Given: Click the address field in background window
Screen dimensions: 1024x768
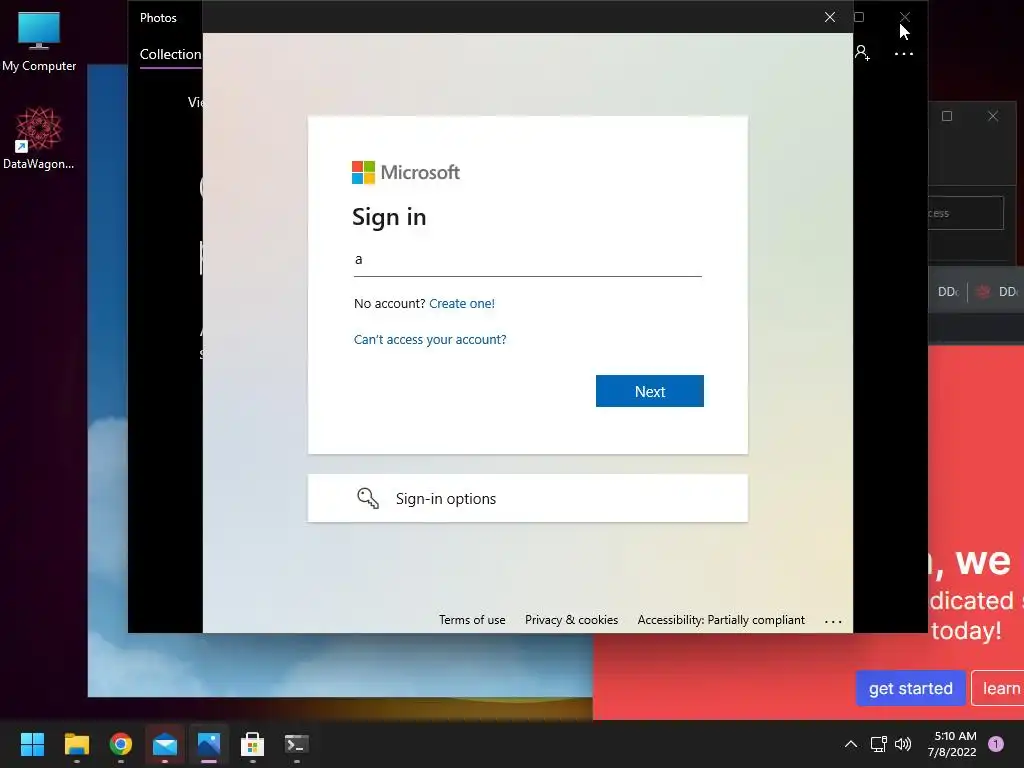Looking at the screenshot, I should (966, 213).
